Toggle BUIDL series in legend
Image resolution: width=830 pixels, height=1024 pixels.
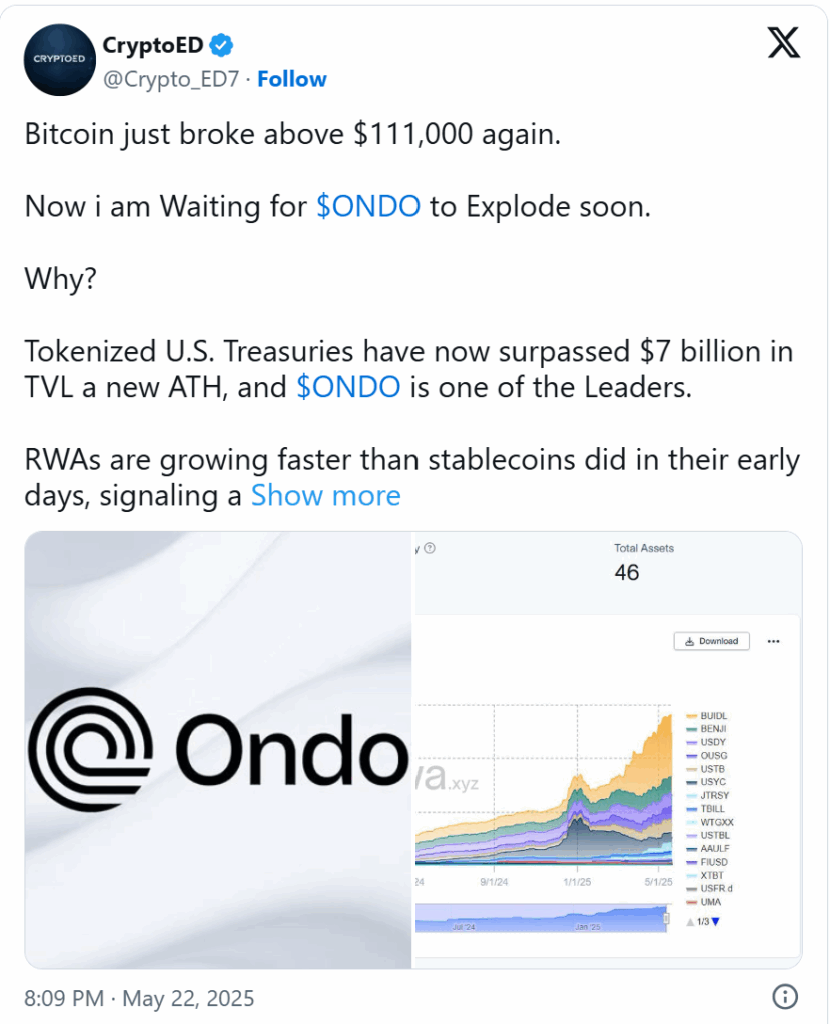[707, 716]
